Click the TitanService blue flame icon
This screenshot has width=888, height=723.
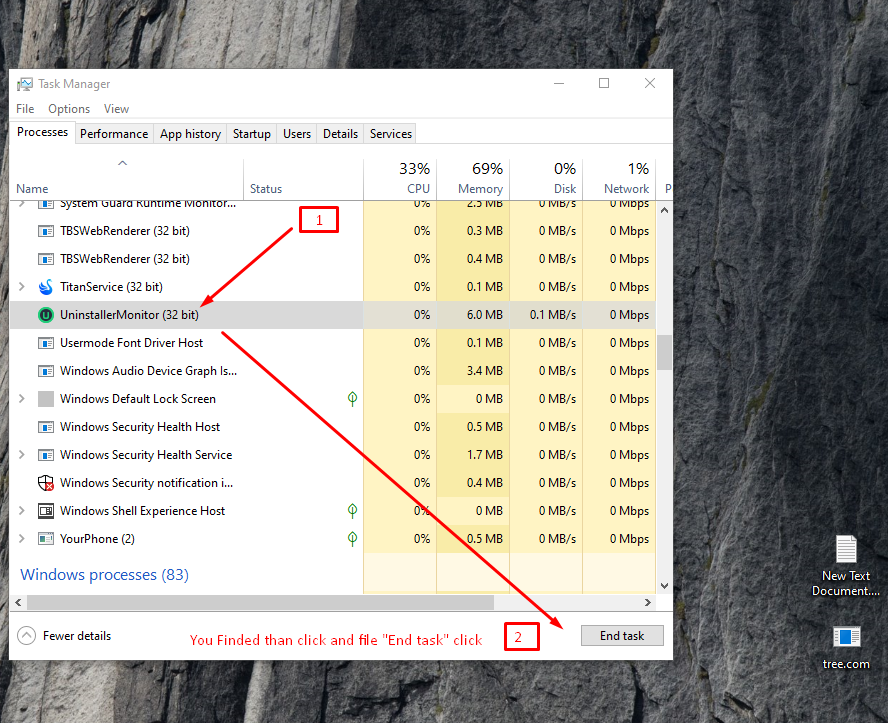(x=46, y=287)
